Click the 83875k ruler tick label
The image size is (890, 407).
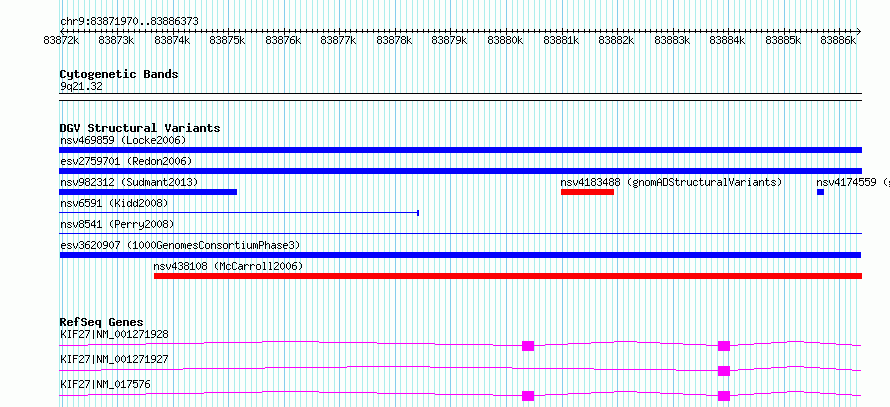227,40
